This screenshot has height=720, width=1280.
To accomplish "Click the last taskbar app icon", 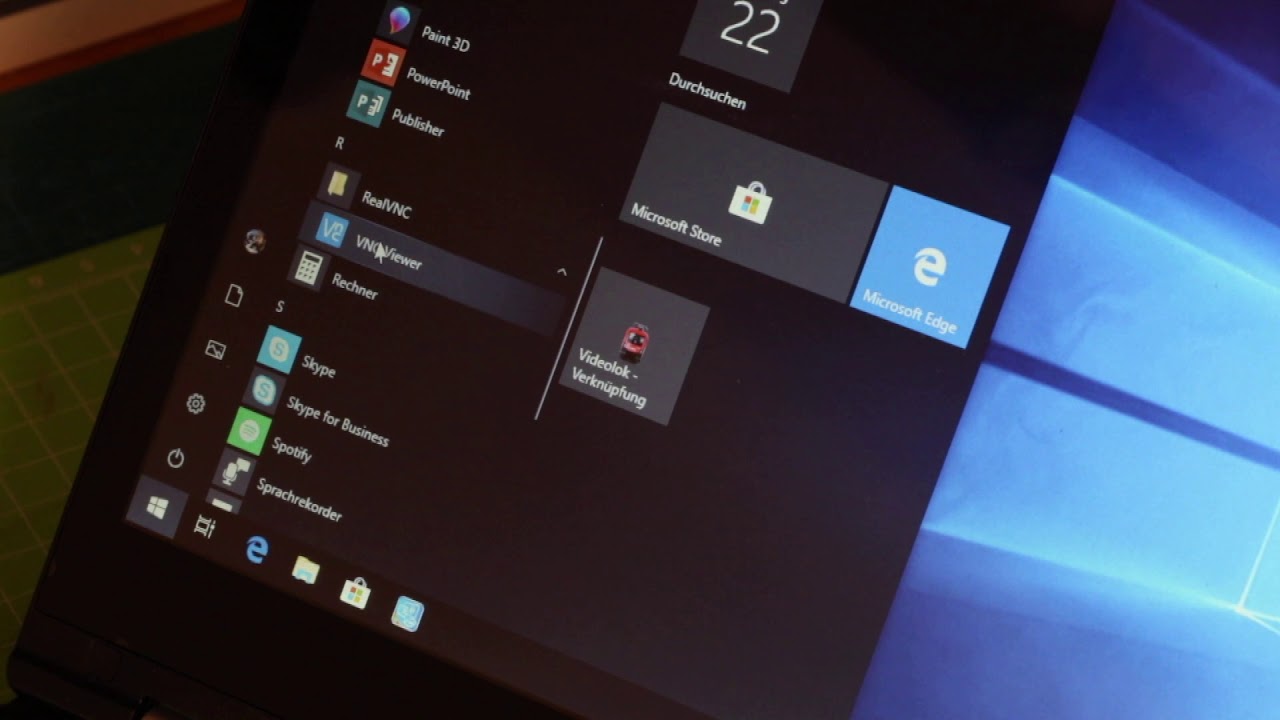I will coord(407,613).
